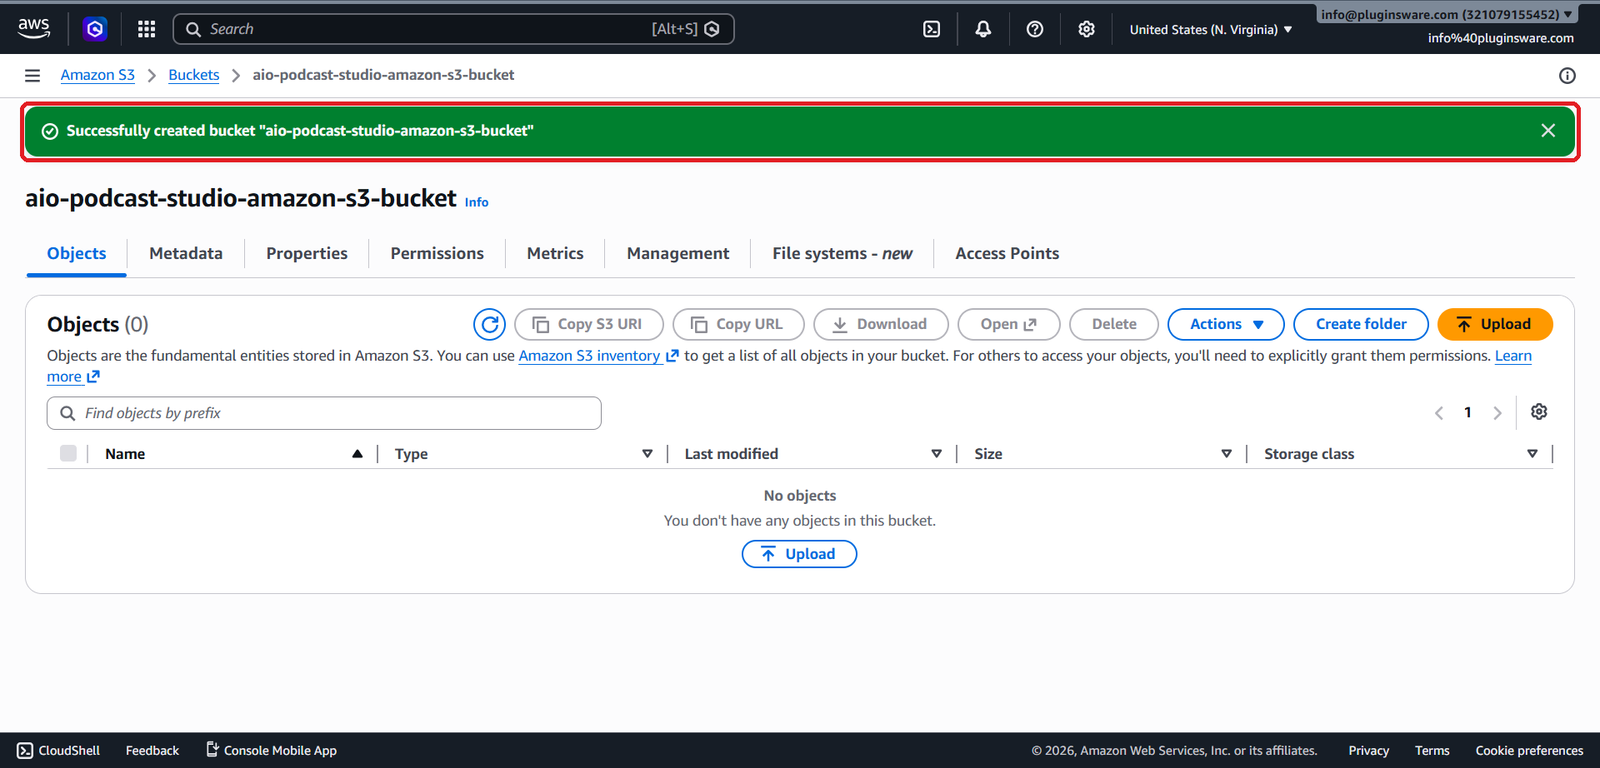Click the Copy S3 URI button
The width and height of the screenshot is (1600, 768).
pyautogui.click(x=589, y=324)
